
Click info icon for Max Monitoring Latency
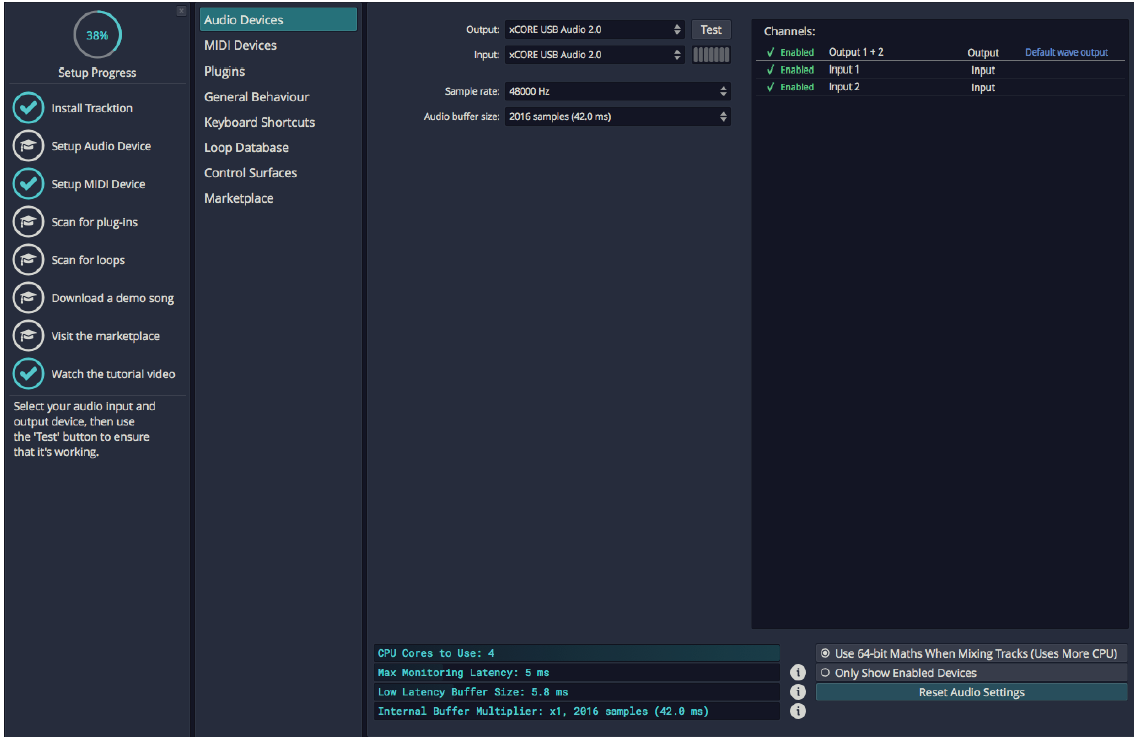[x=798, y=672]
